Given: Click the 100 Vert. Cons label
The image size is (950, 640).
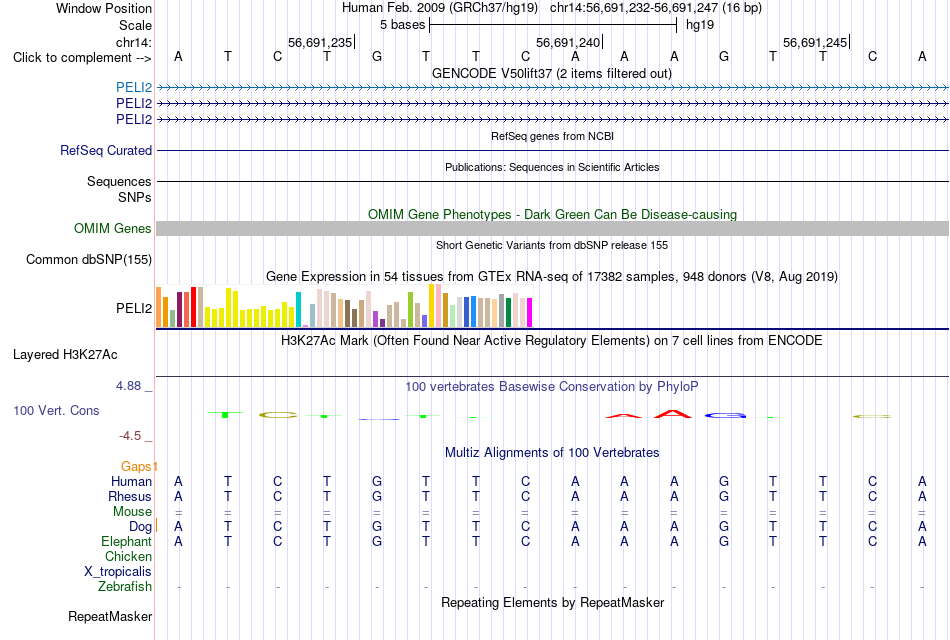Looking at the screenshot, I should coord(56,410).
